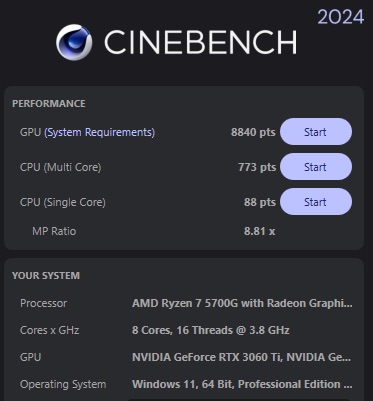The height and width of the screenshot is (401, 373).
Task: Start the CPU Multi Core benchmark
Action: point(316,167)
